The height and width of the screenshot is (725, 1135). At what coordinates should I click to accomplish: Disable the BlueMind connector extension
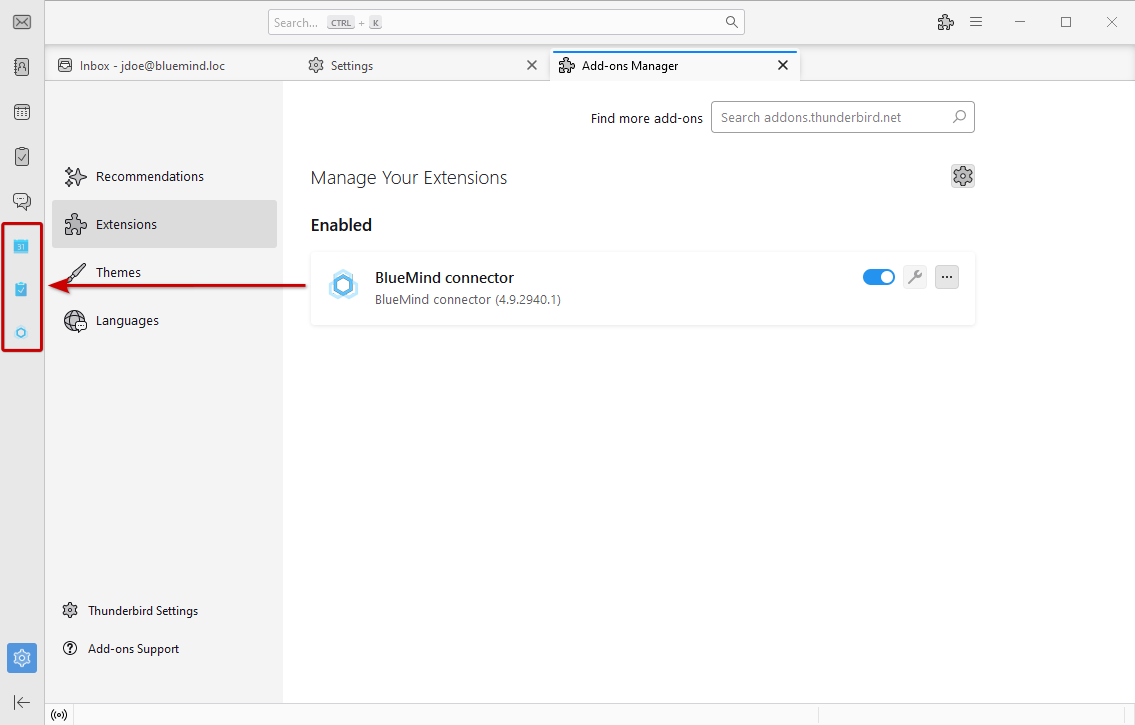coord(878,277)
